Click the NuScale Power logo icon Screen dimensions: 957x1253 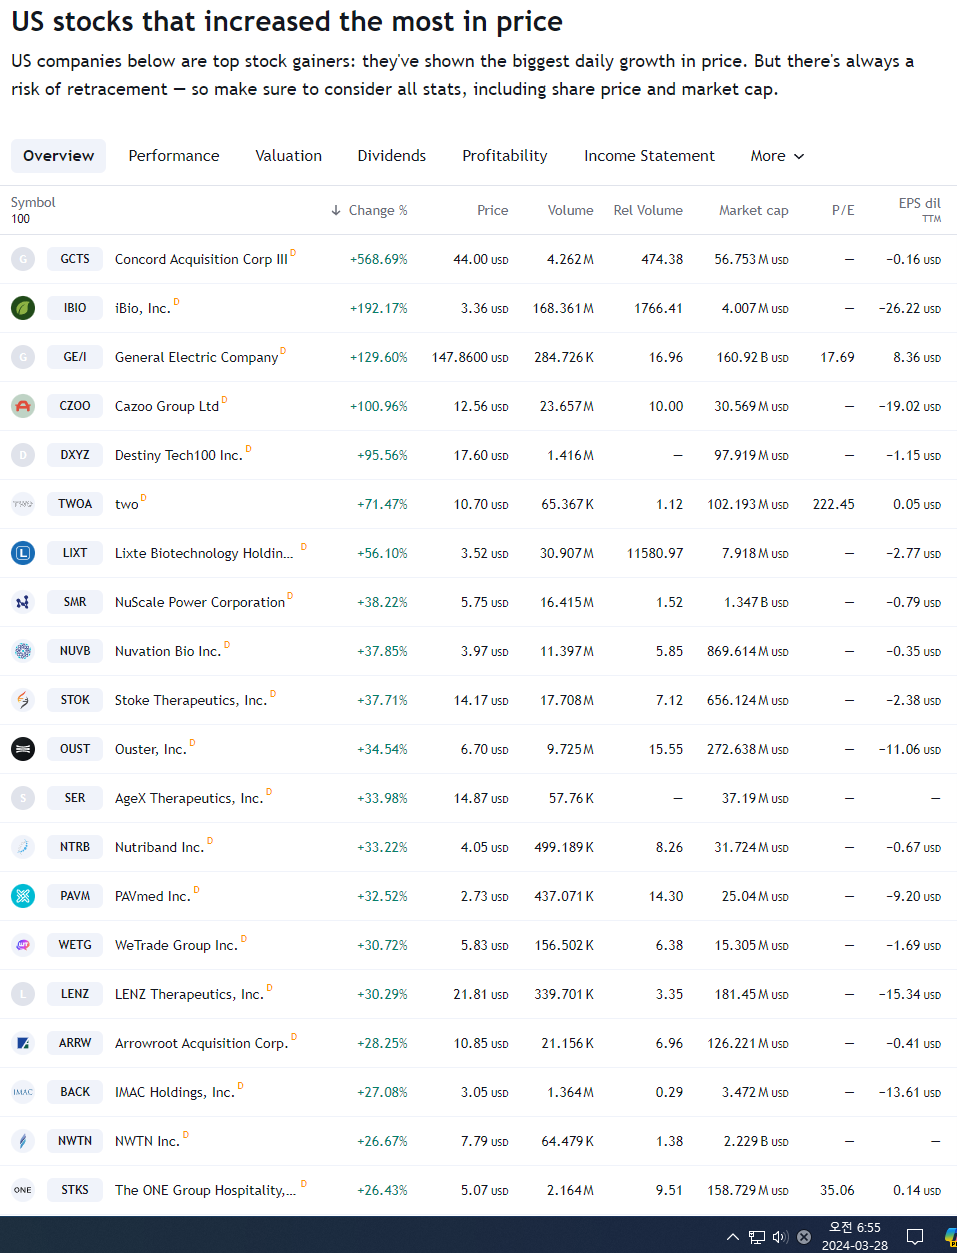pos(23,602)
